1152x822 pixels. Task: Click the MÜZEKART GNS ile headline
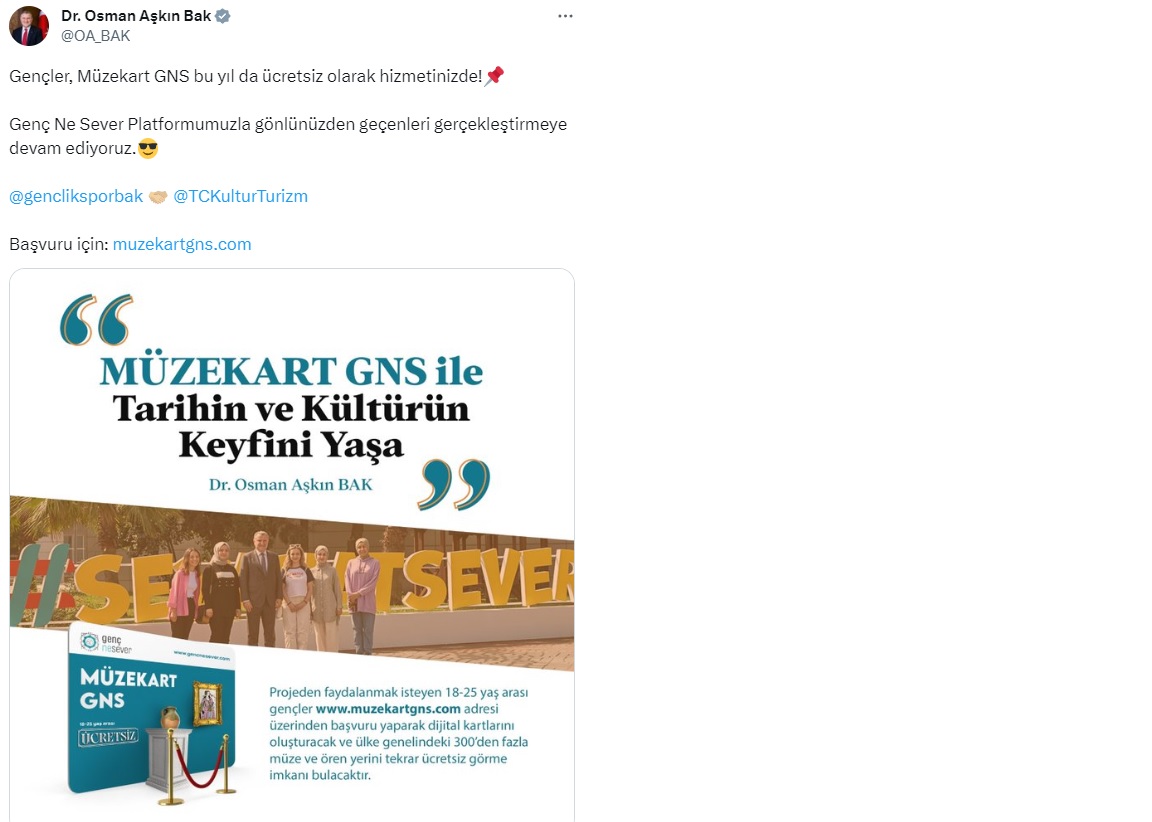(291, 372)
